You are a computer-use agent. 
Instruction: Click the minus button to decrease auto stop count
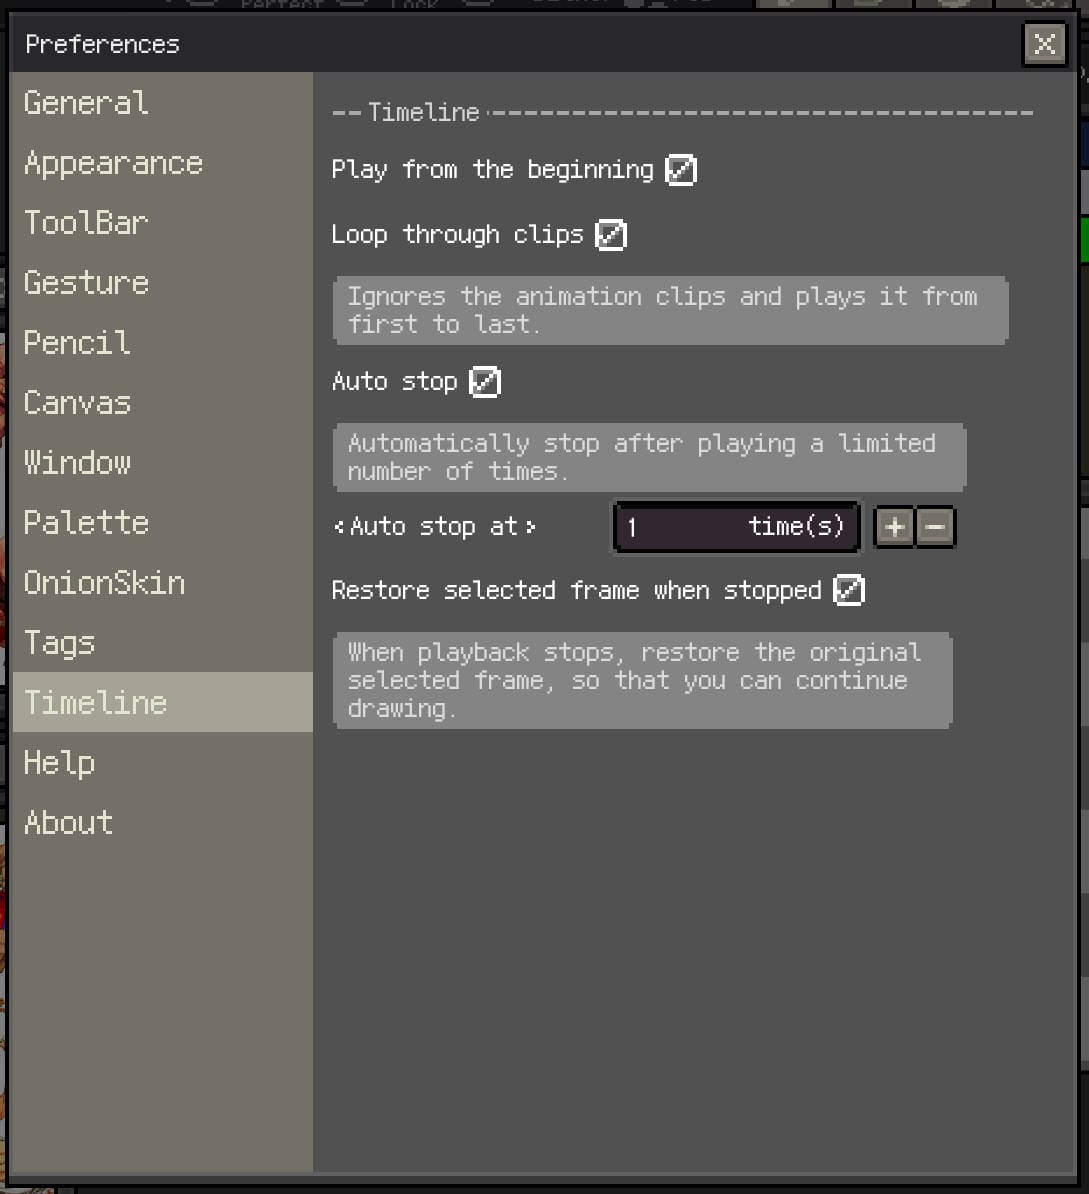point(936,527)
